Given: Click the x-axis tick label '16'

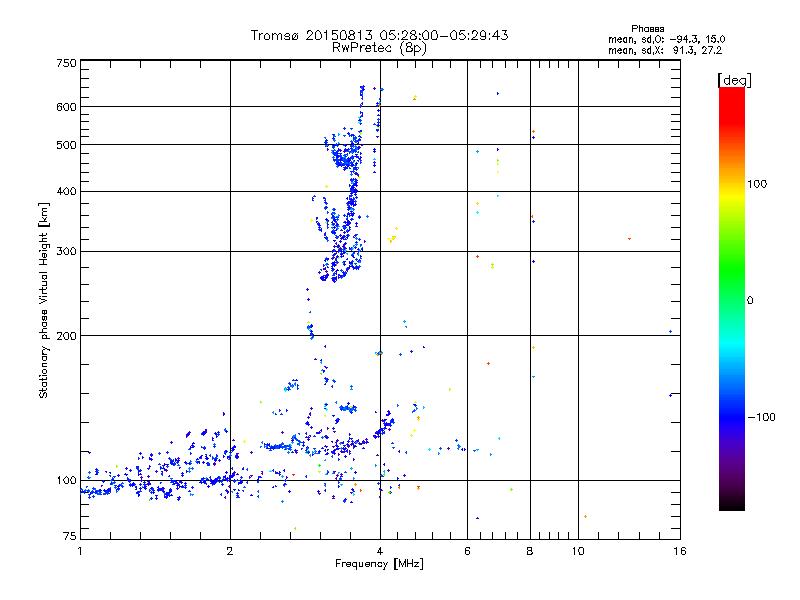Looking at the screenshot, I should 680,551.
